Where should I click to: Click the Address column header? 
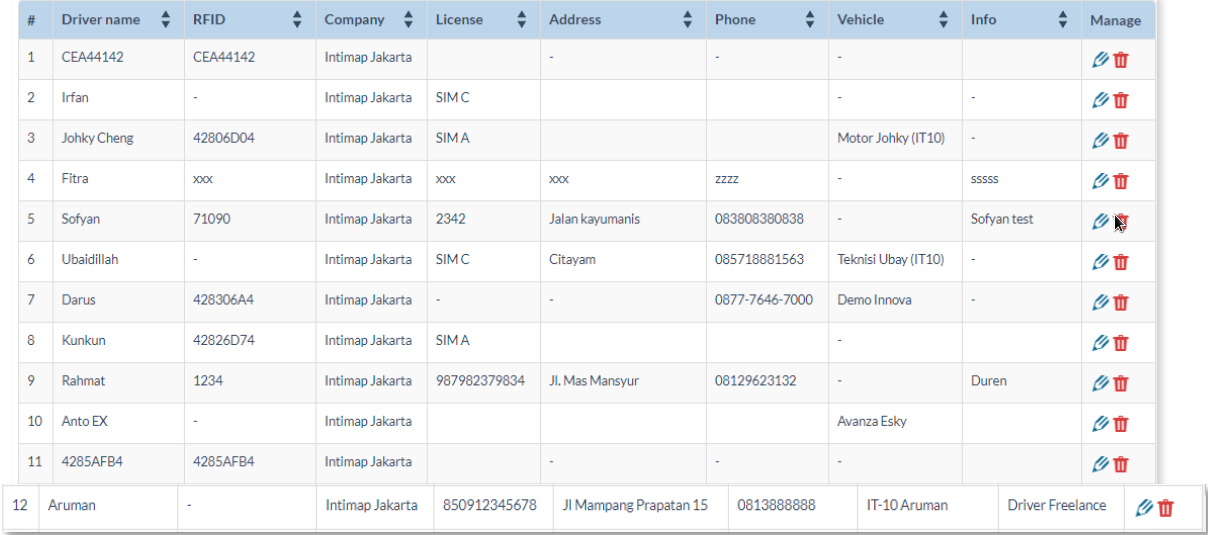click(575, 20)
